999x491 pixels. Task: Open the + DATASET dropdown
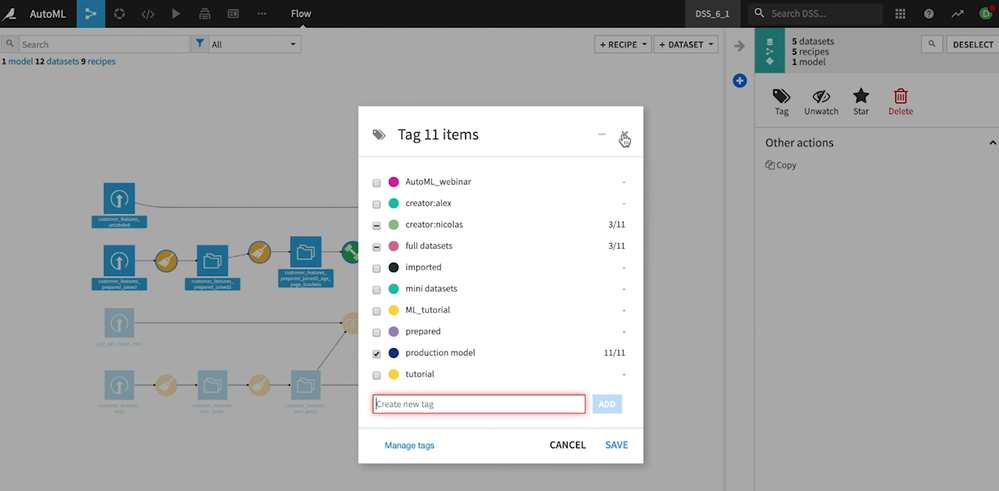point(686,45)
